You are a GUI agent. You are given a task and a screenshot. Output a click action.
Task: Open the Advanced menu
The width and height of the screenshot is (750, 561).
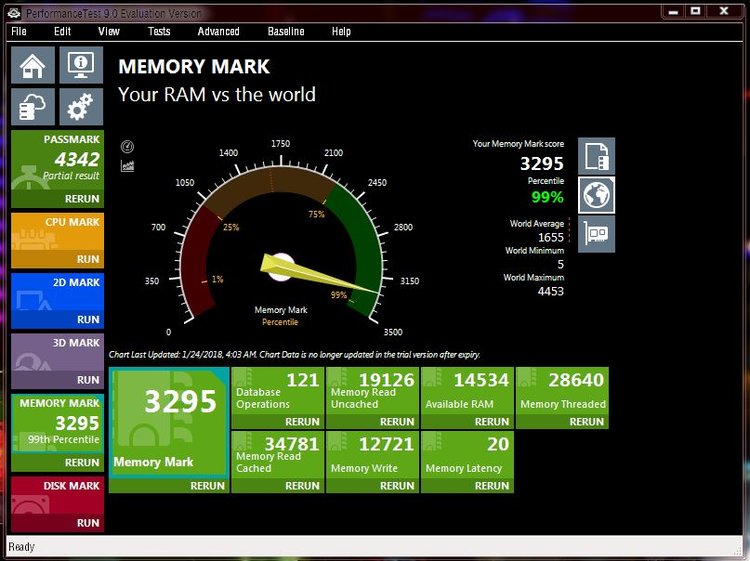[218, 32]
